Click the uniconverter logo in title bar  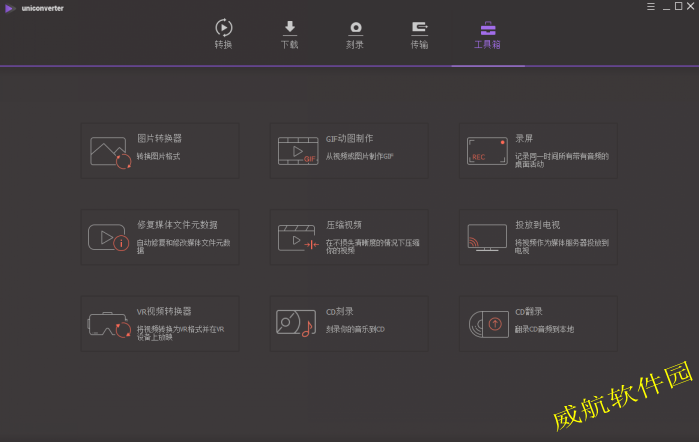[10, 7]
